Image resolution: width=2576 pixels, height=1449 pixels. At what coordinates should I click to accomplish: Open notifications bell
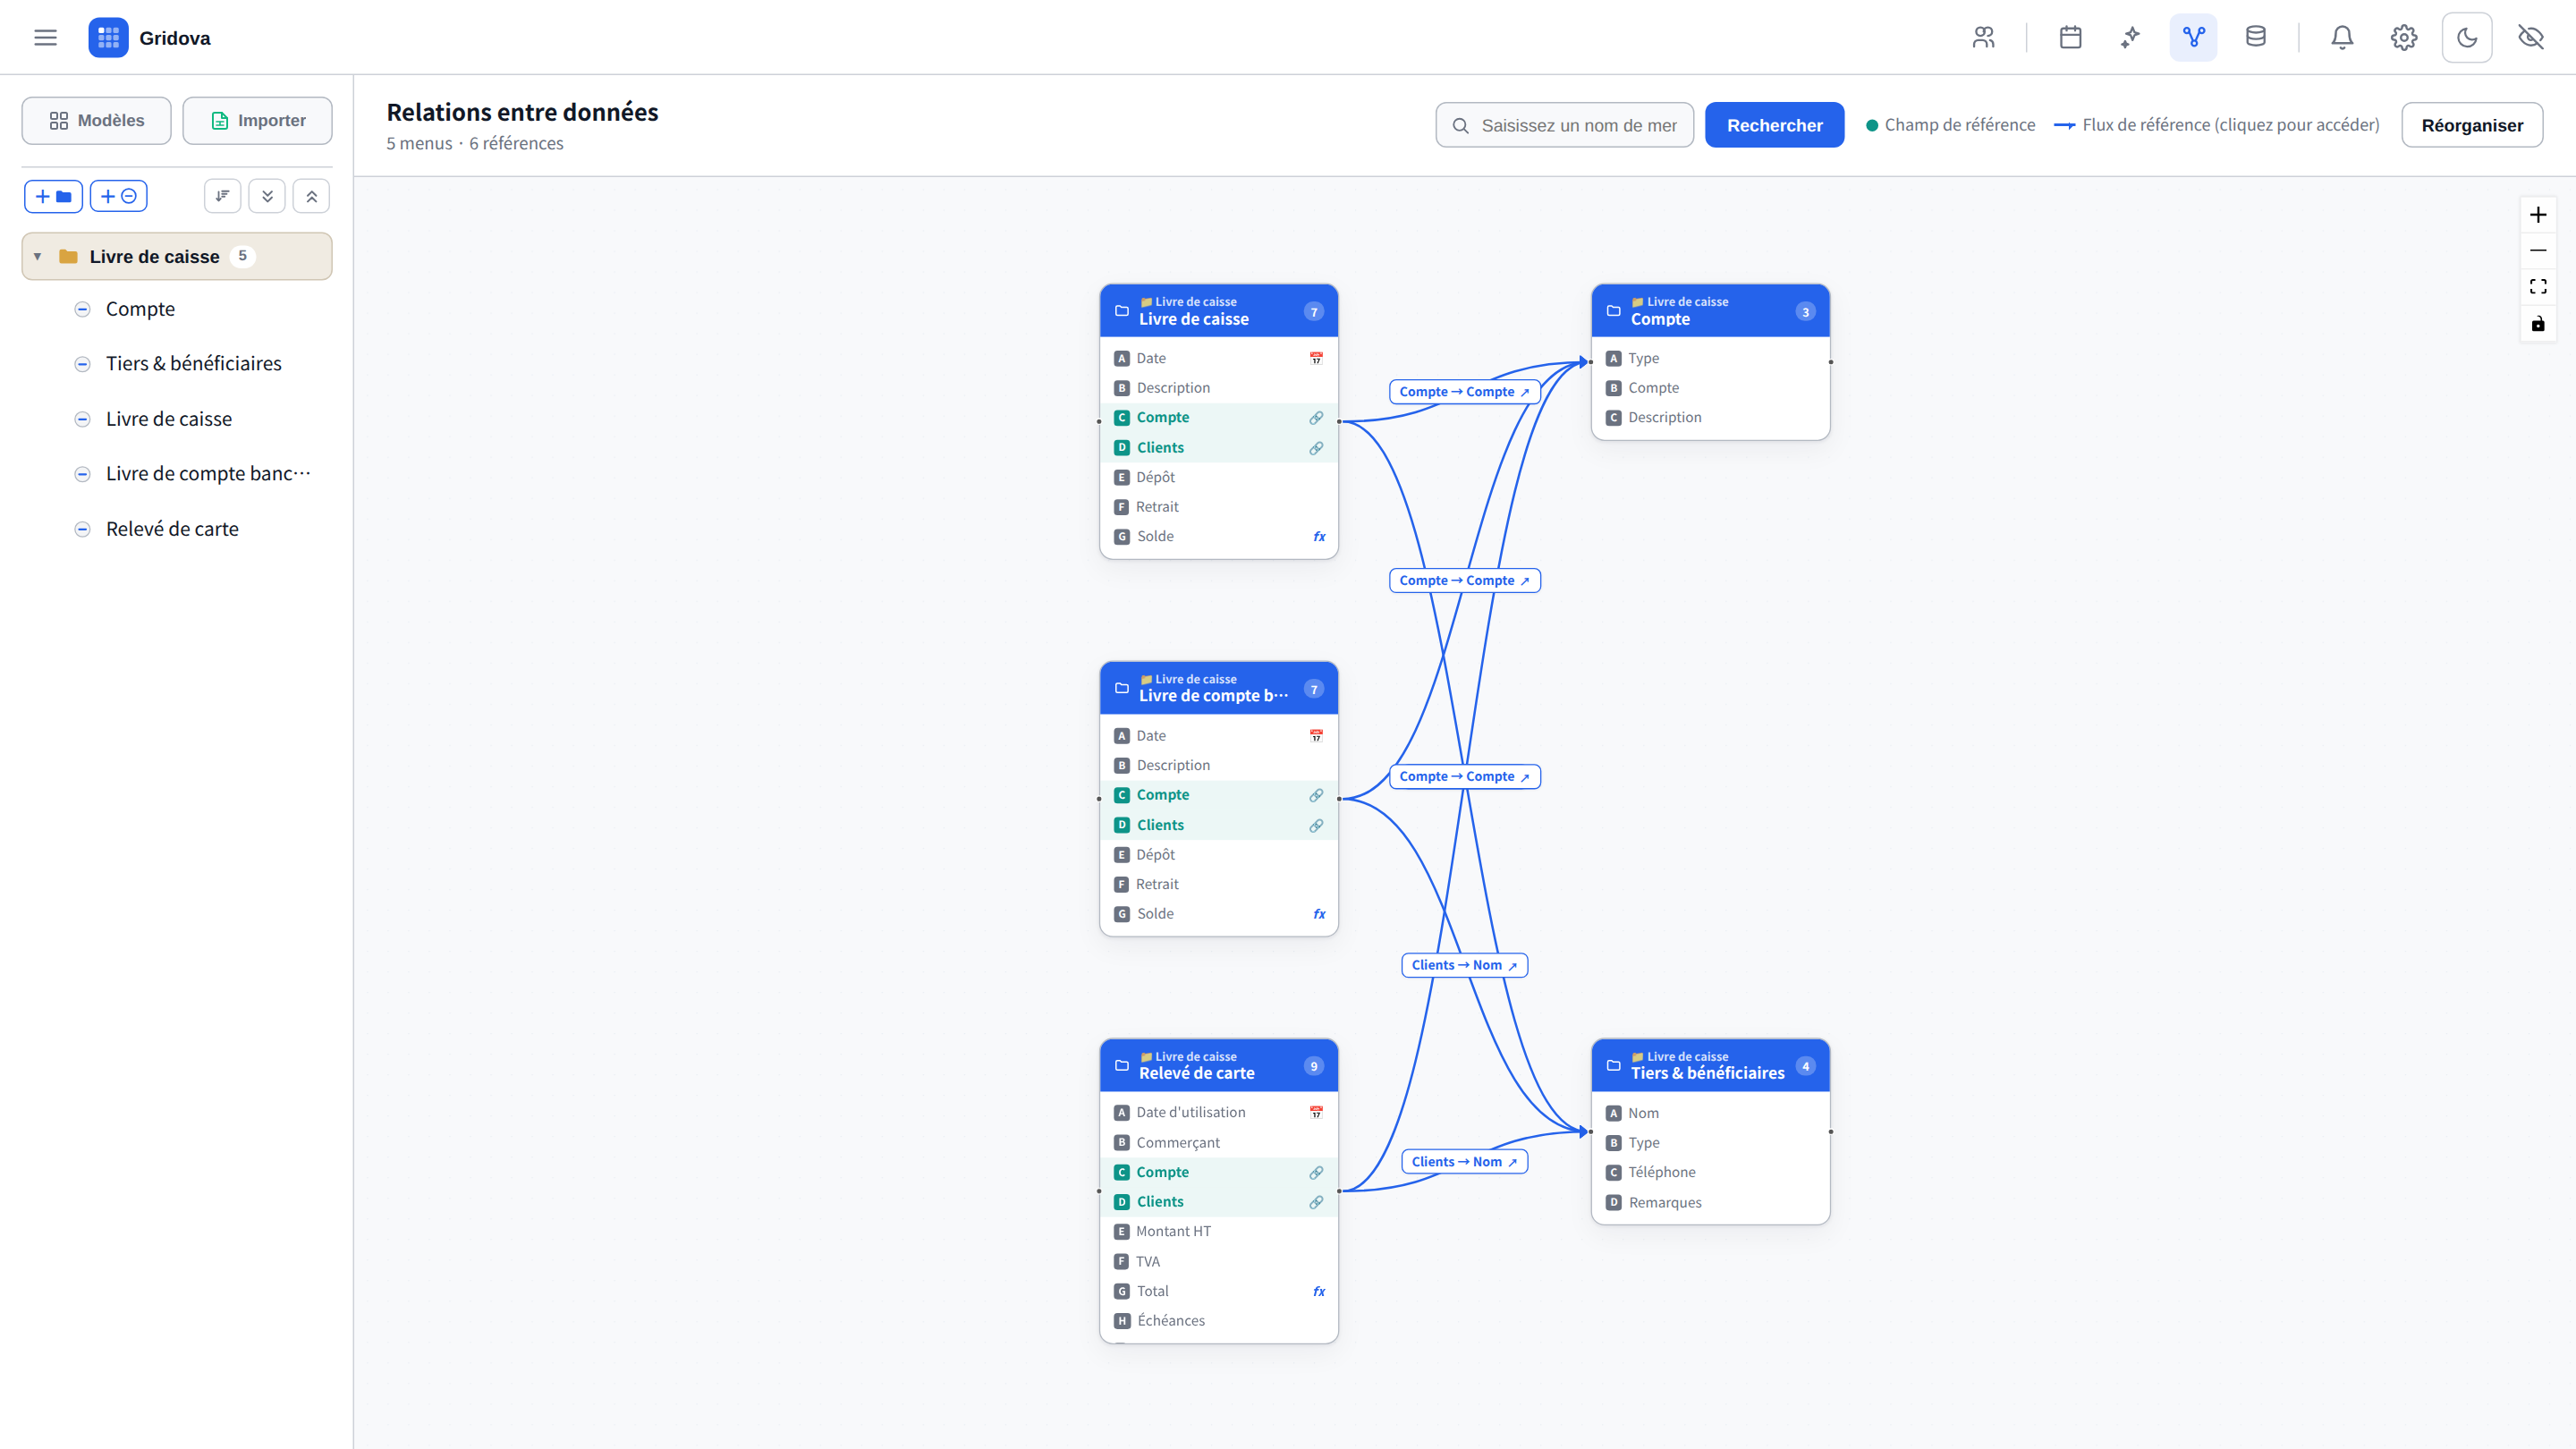2342,38
